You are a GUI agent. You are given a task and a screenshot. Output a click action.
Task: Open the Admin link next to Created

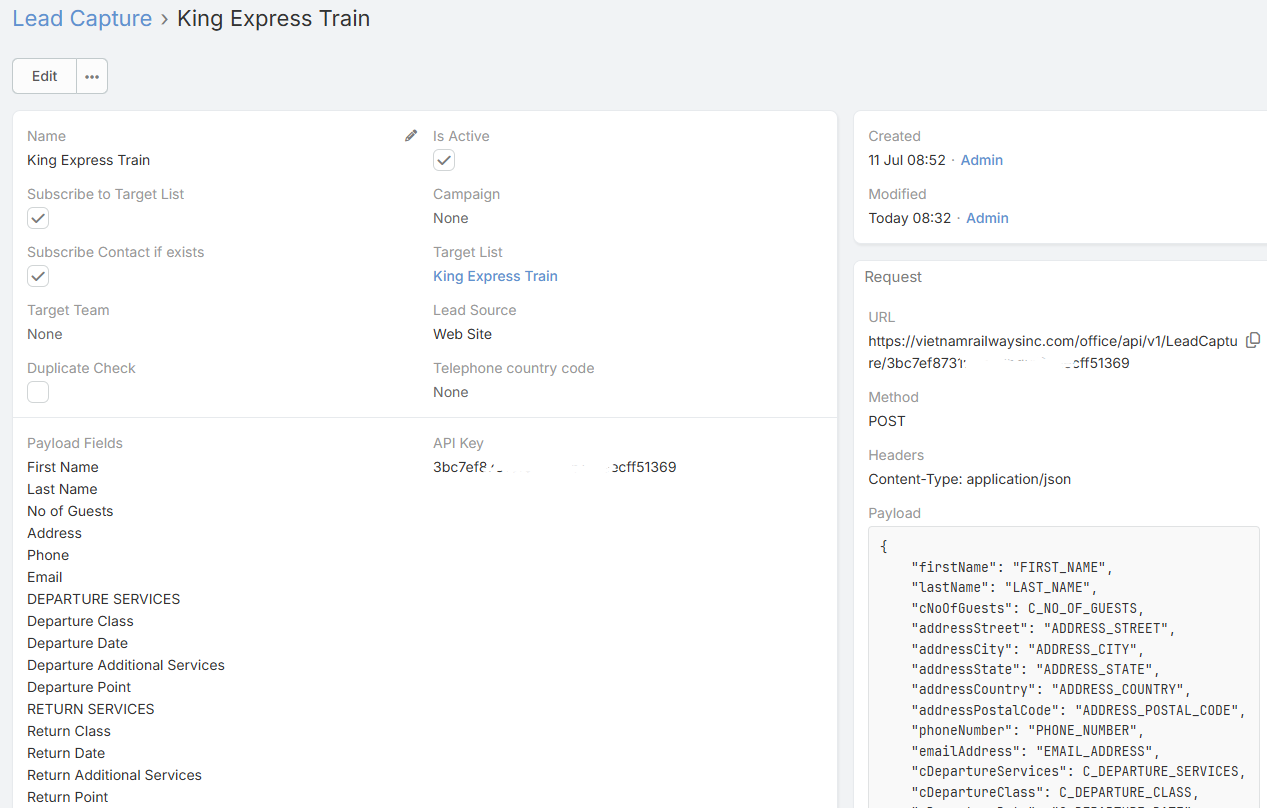click(981, 160)
